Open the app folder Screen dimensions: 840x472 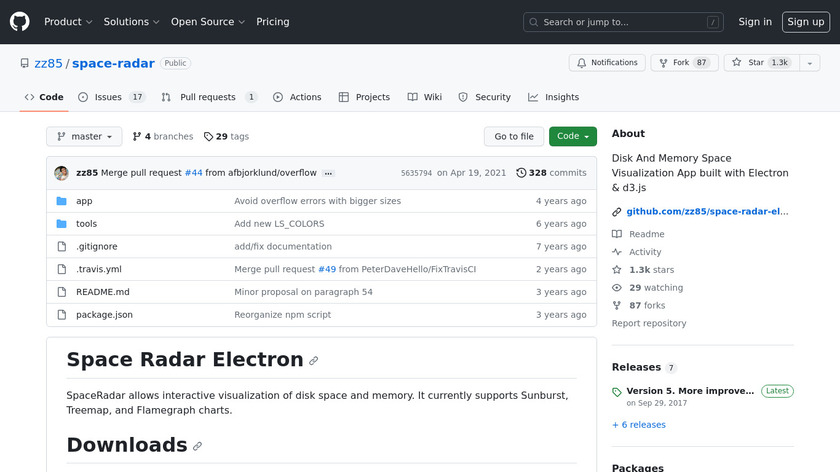[x=84, y=201]
